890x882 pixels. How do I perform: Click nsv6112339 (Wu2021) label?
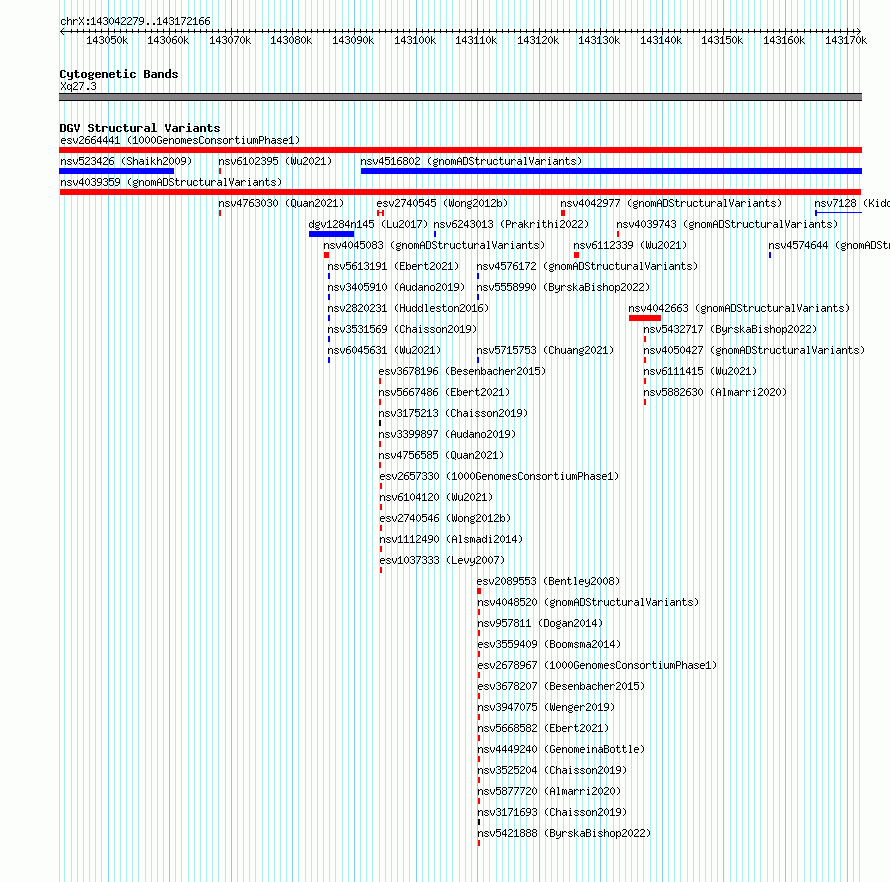coord(630,245)
